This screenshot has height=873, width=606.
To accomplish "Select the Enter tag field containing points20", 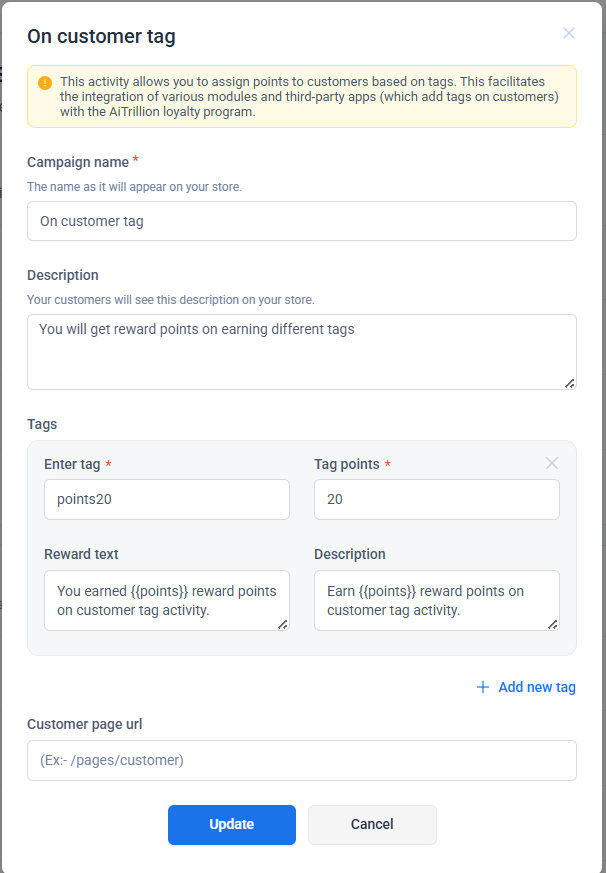I will tap(166, 499).
